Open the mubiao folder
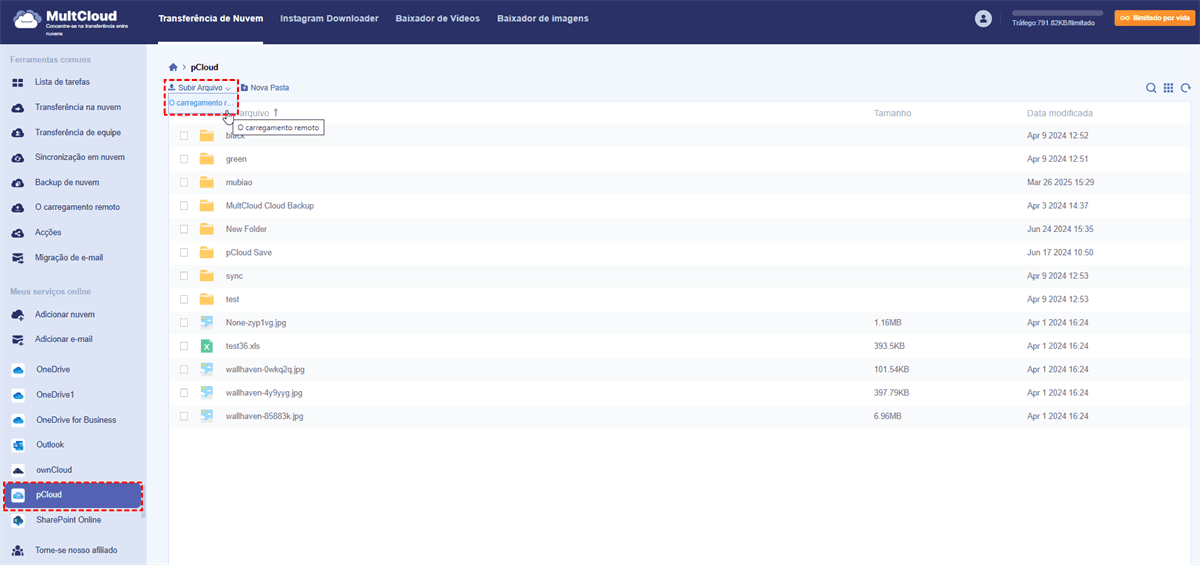 click(239, 182)
